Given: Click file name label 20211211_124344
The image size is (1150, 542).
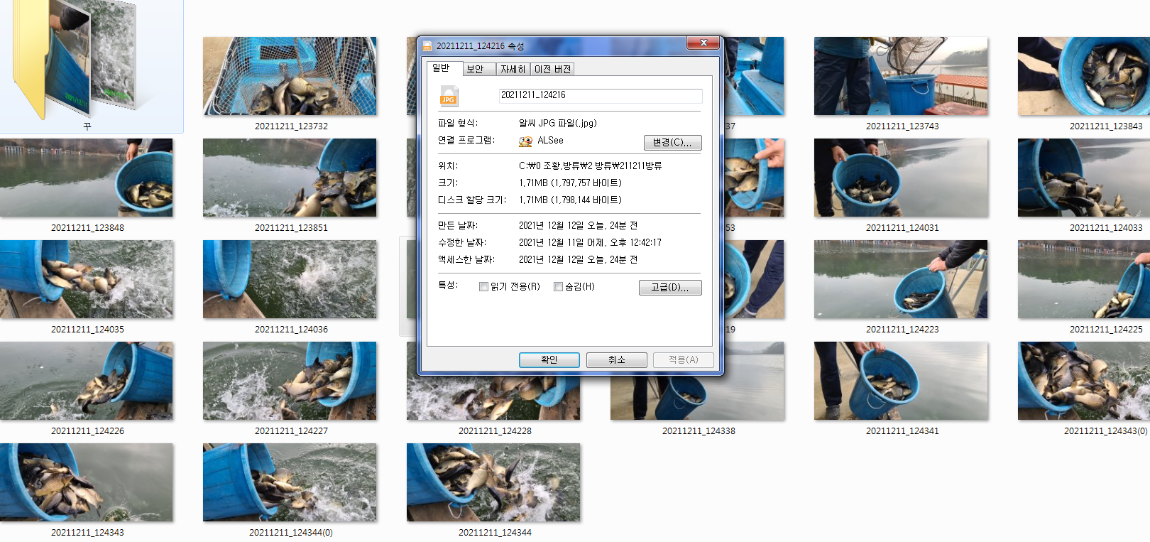Looking at the screenshot, I should coord(495,532).
